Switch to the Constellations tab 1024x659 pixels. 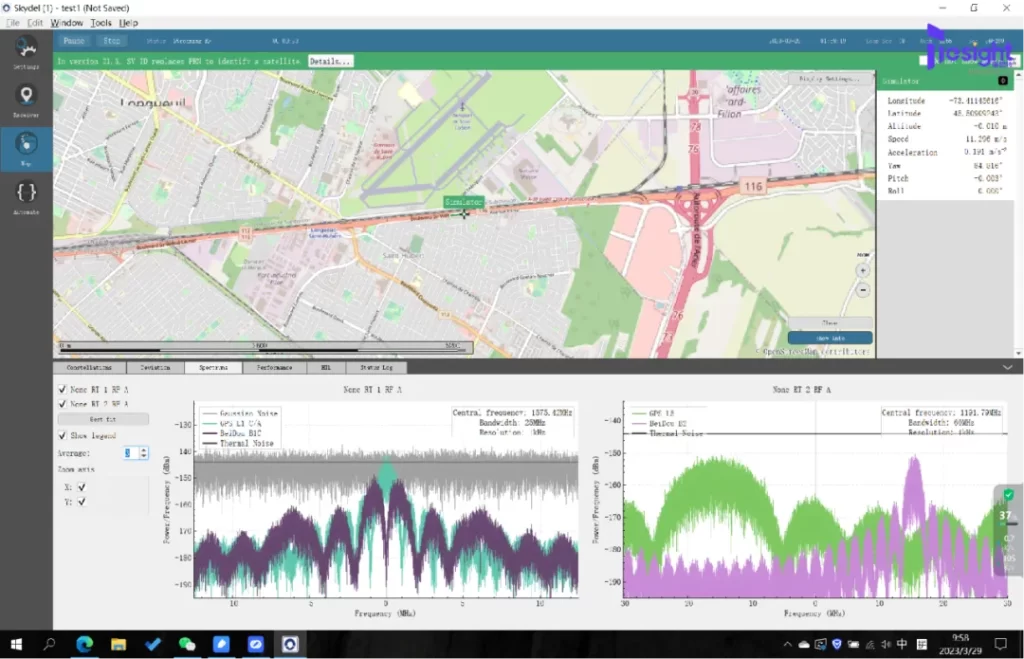click(x=88, y=368)
